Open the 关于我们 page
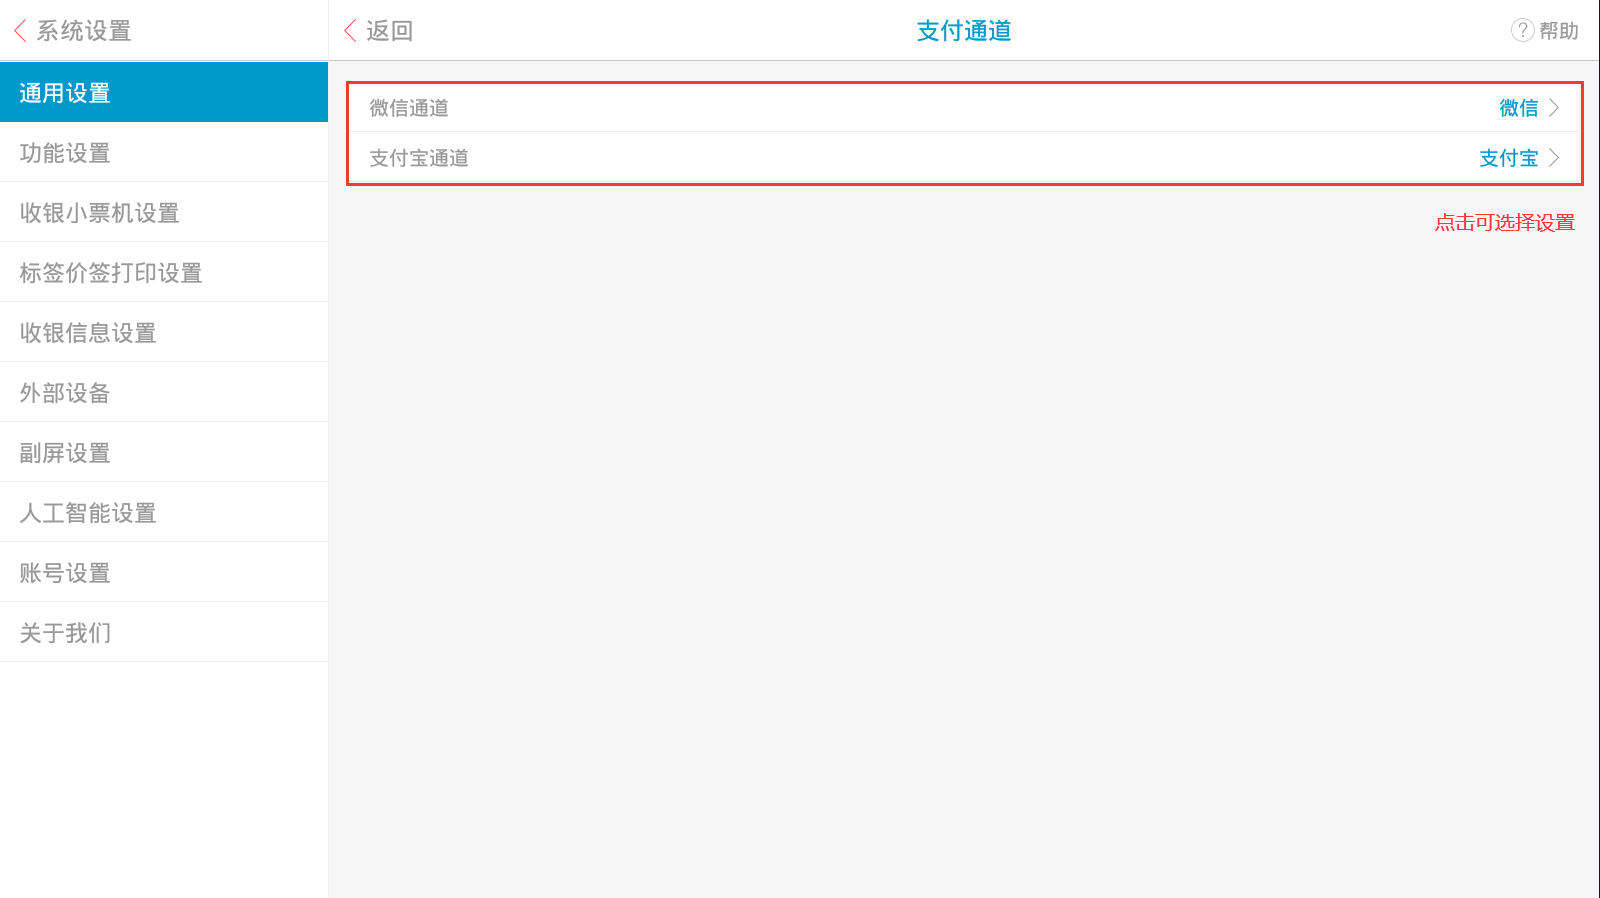1600x898 pixels. click(x=164, y=632)
